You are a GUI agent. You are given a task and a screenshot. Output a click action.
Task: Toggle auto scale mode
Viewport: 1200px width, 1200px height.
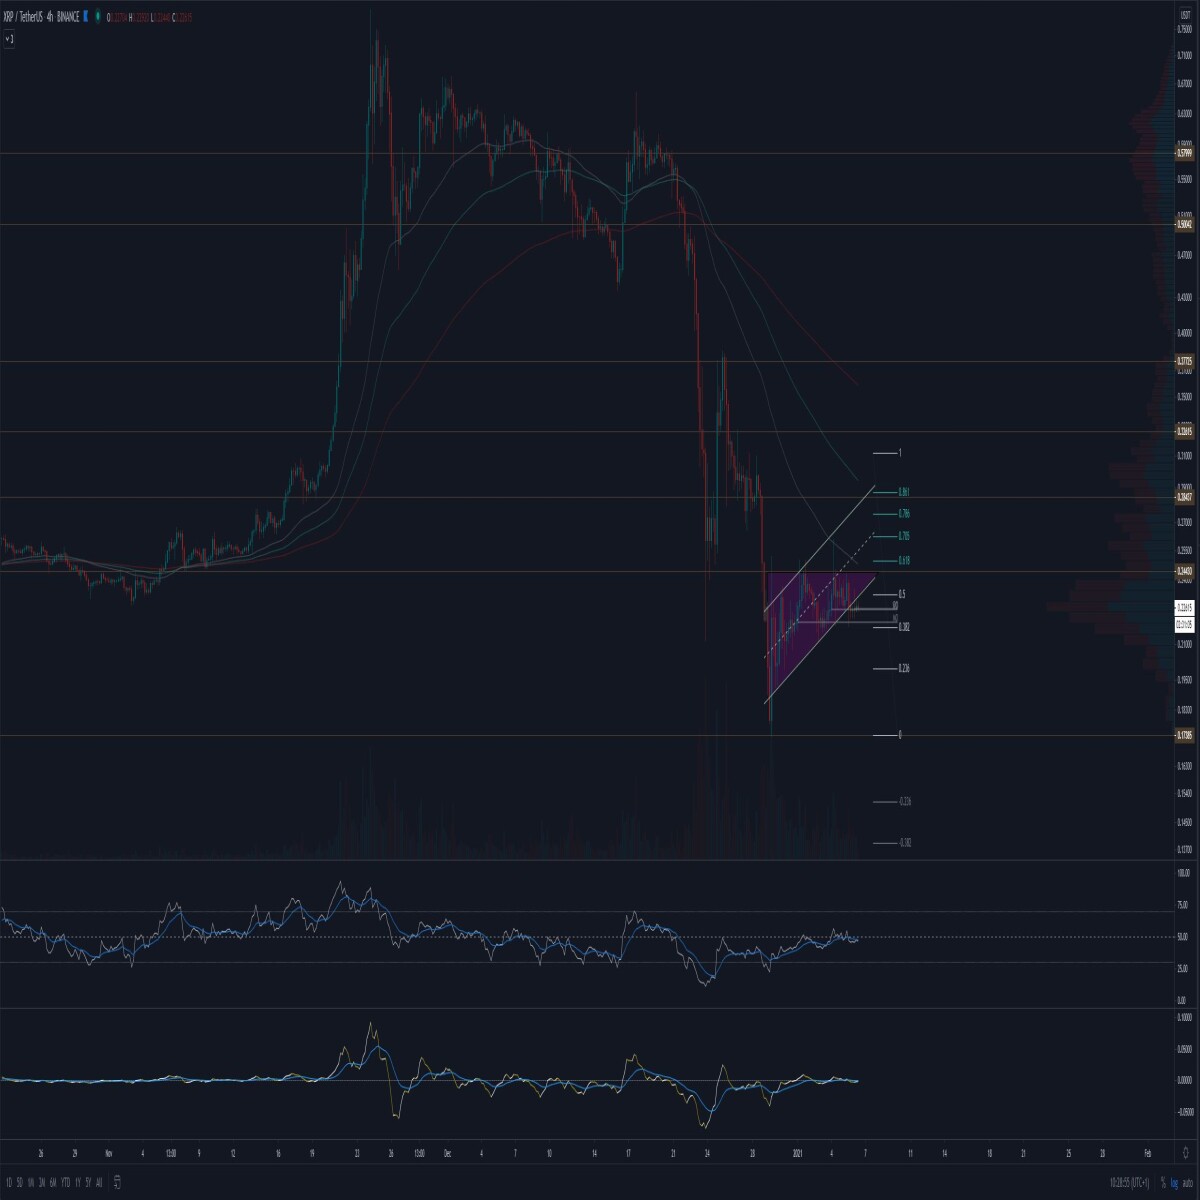click(1187, 1183)
